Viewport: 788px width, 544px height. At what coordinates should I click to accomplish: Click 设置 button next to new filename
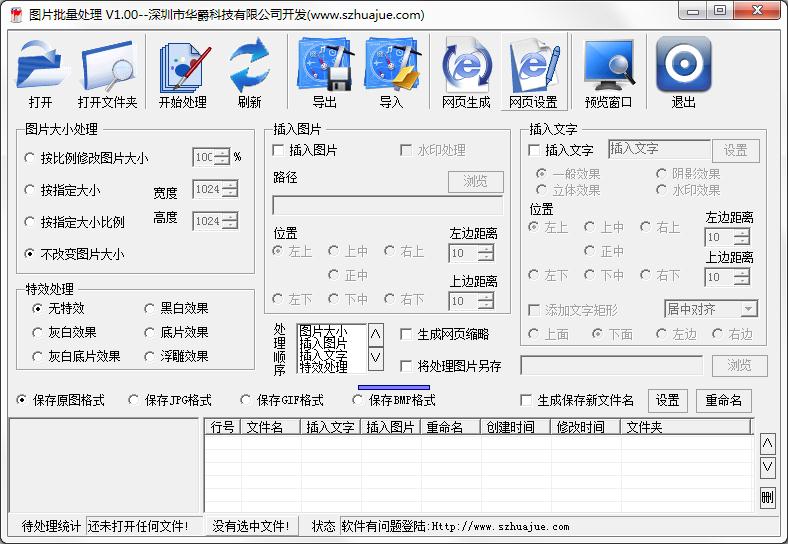(667, 401)
